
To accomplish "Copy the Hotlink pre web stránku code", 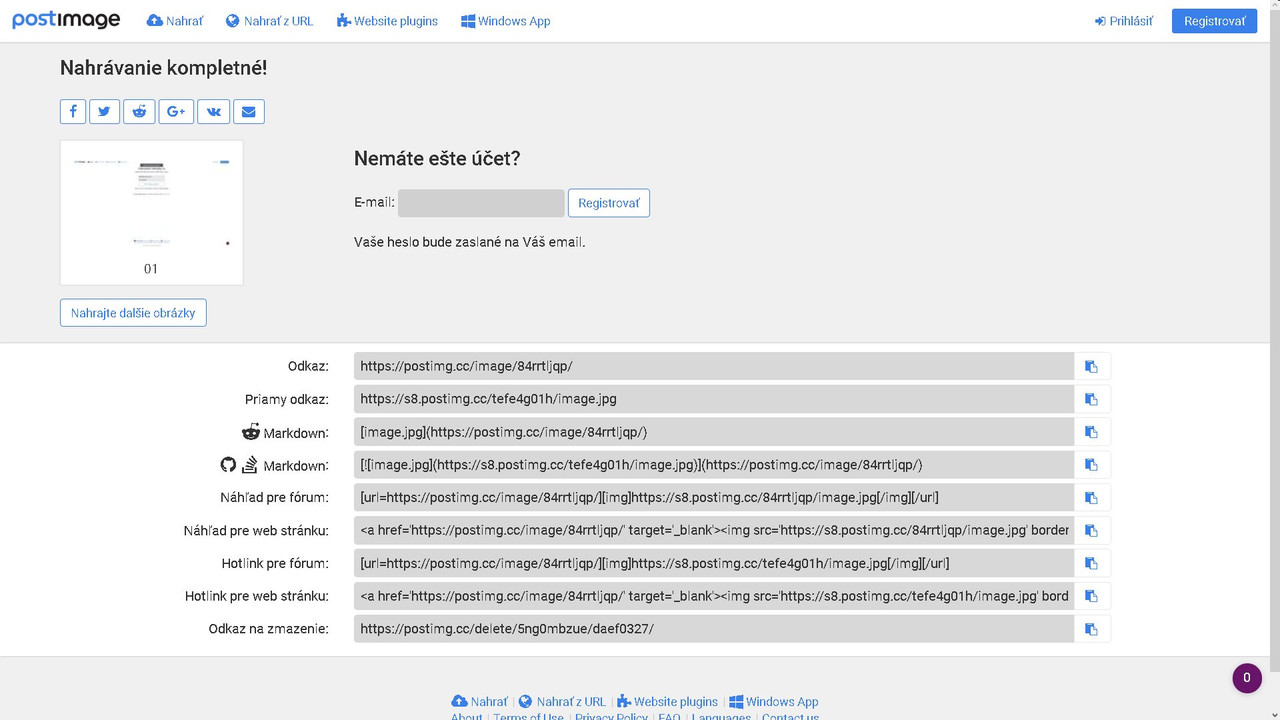I will pos(1092,596).
